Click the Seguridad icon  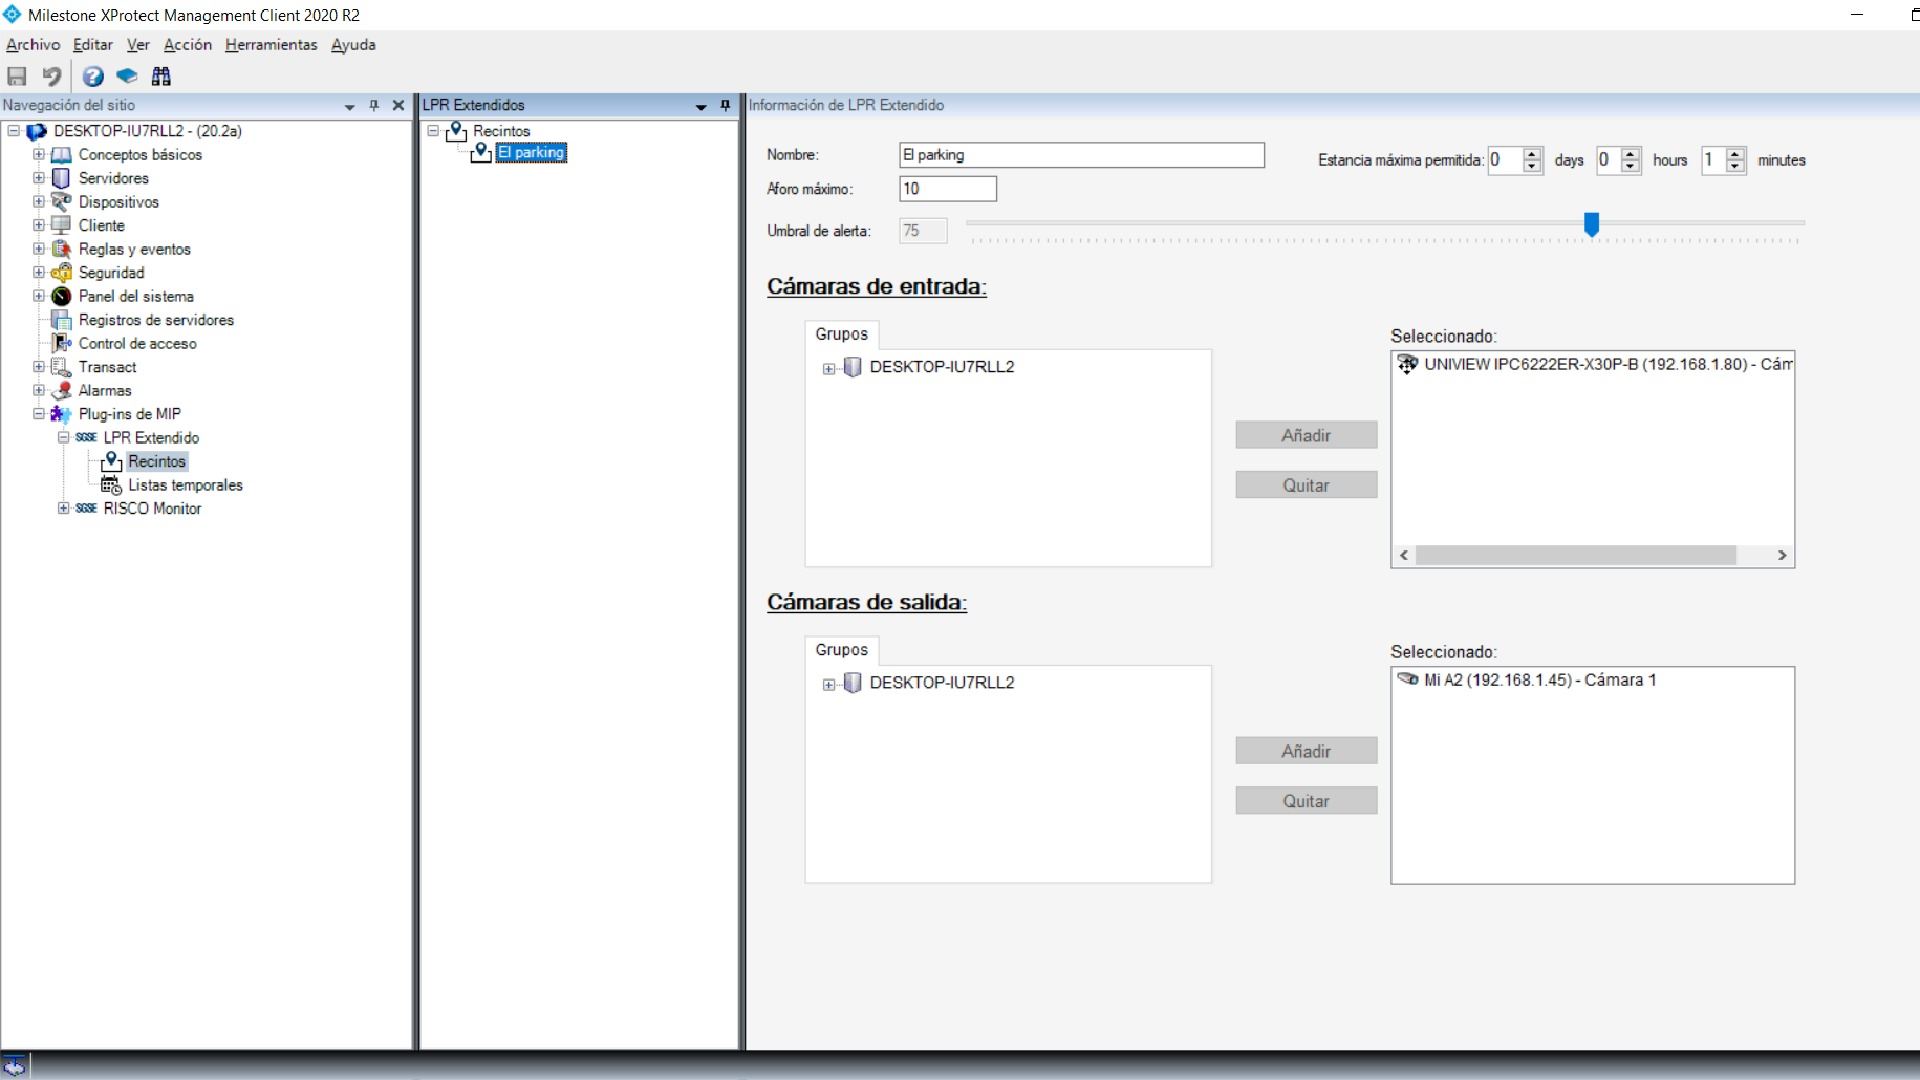(61, 272)
